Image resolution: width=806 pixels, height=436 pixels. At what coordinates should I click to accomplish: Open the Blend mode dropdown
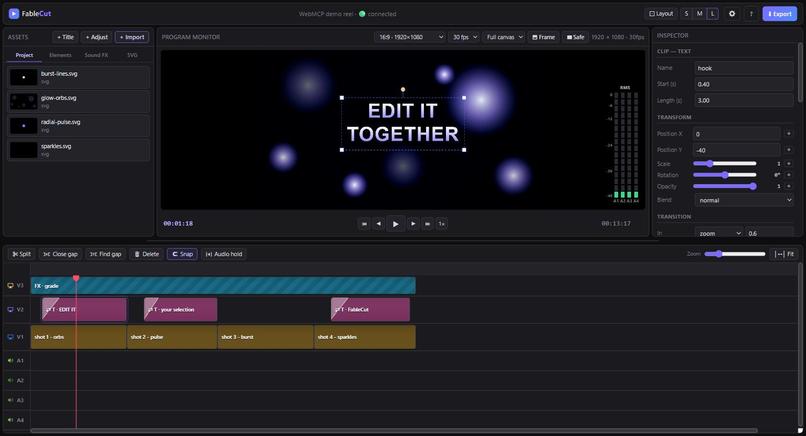click(744, 200)
